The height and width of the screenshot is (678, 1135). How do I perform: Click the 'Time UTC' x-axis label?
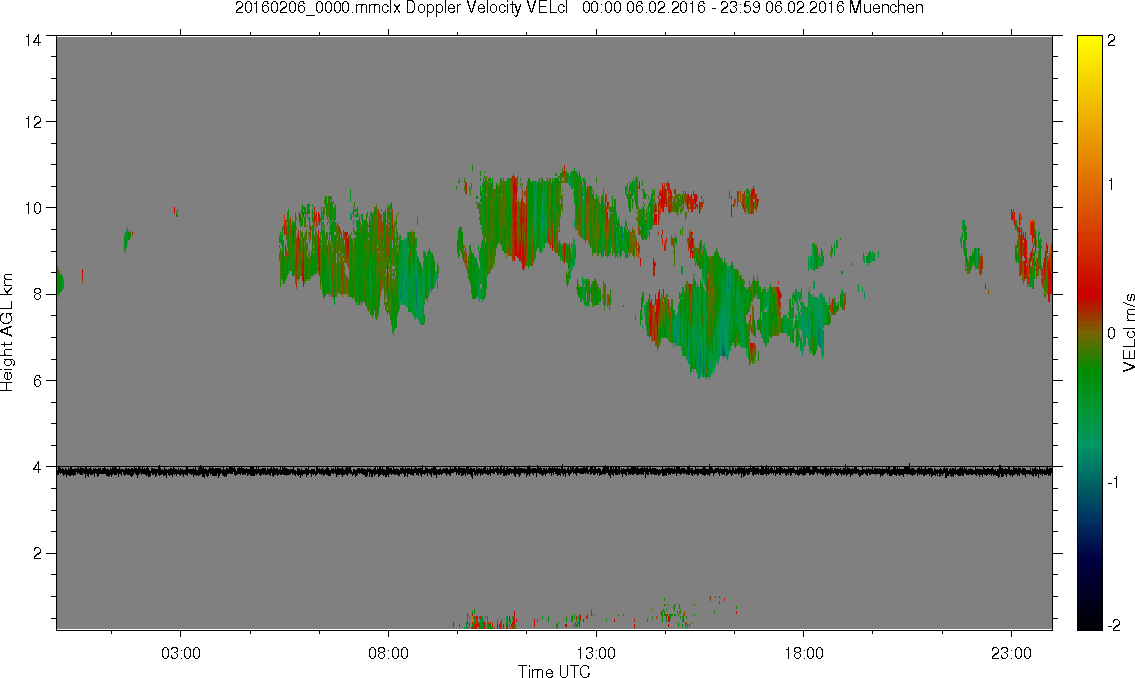[x=554, y=671]
